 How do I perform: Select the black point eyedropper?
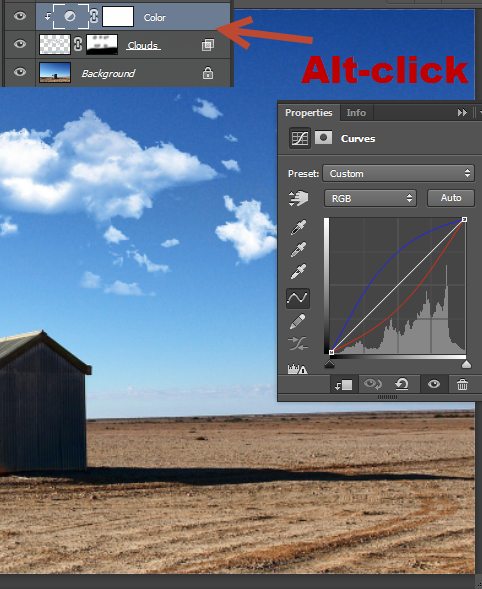[x=298, y=227]
